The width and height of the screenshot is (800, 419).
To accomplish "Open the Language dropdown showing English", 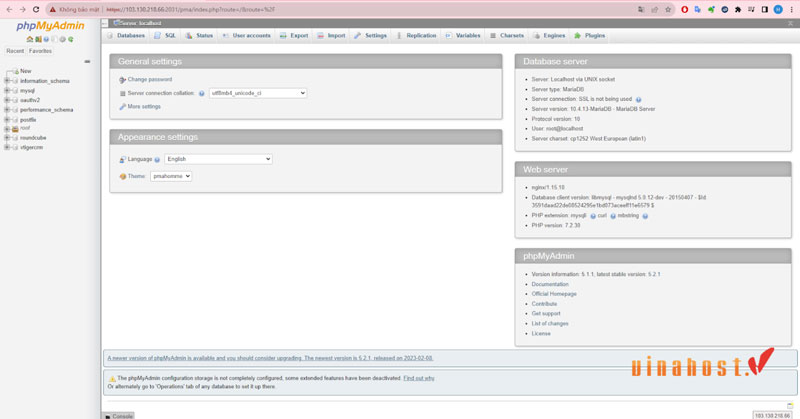I will 218,159.
